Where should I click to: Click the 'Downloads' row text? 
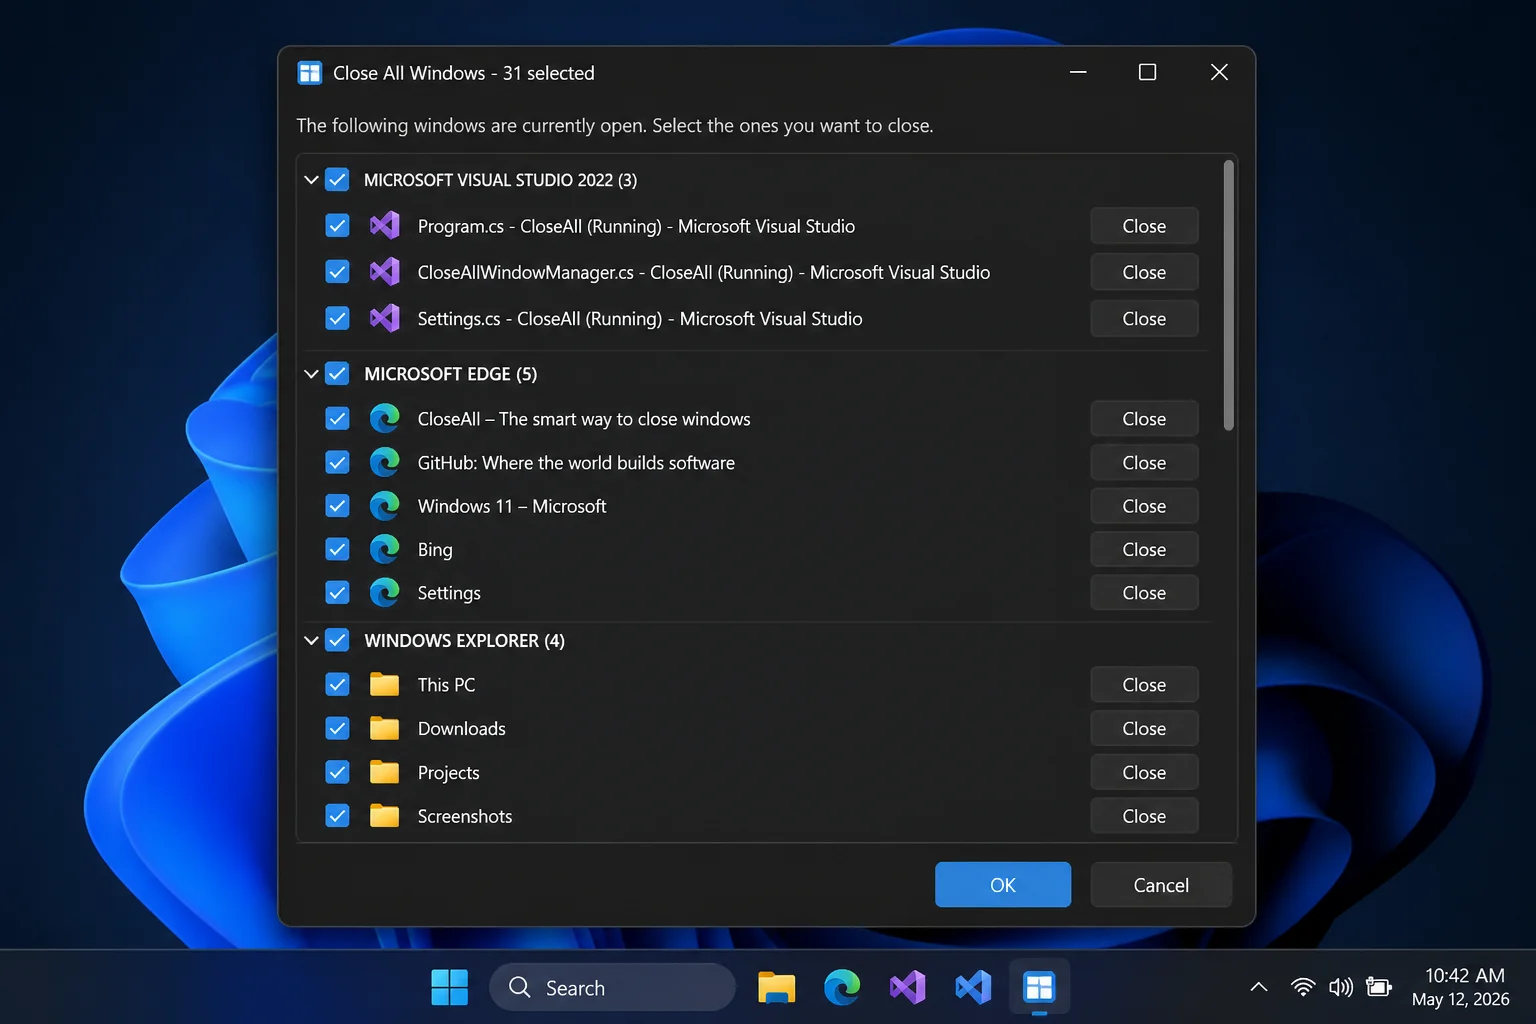point(462,728)
